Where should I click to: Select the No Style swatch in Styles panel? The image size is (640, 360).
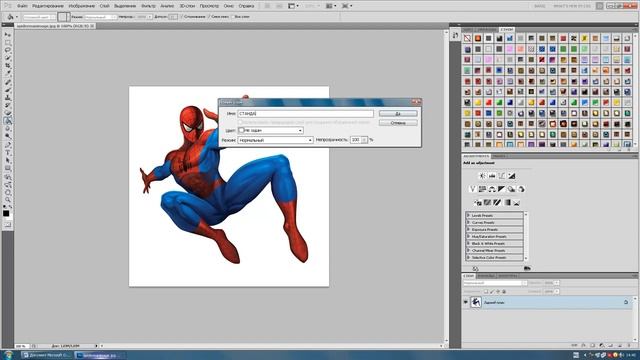(467, 38)
